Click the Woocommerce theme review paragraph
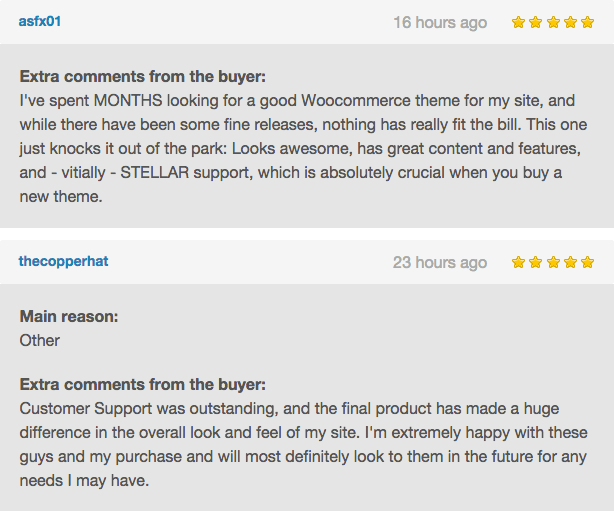 [x=303, y=148]
